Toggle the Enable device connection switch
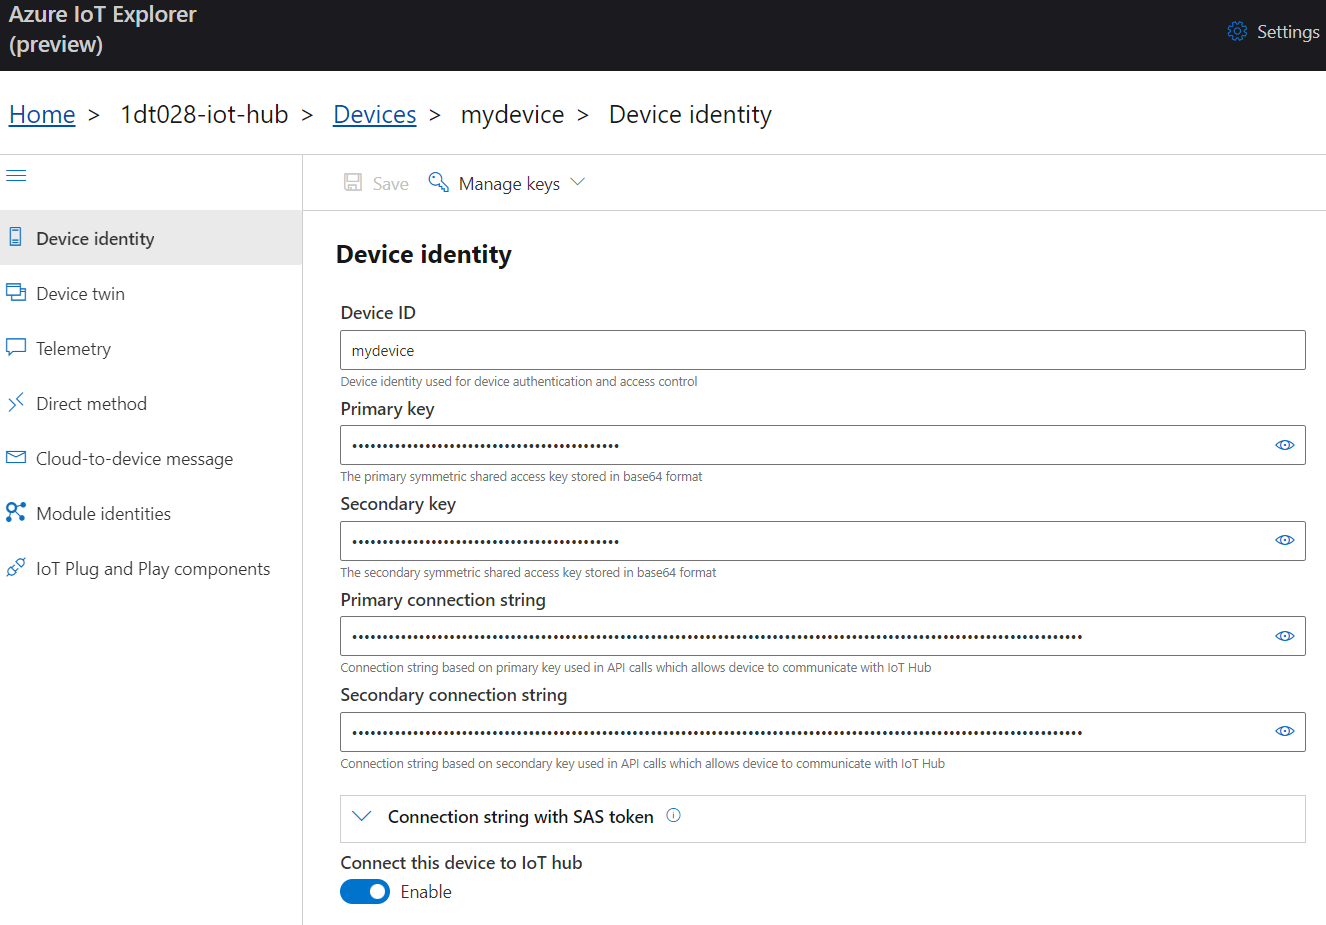Screen dimensions: 1326x925 click(365, 891)
